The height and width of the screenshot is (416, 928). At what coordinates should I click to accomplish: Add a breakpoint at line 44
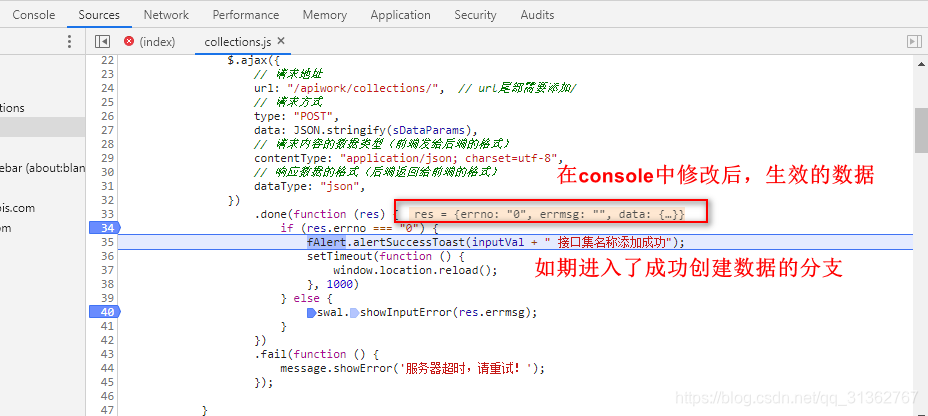pyautogui.click(x=103, y=368)
